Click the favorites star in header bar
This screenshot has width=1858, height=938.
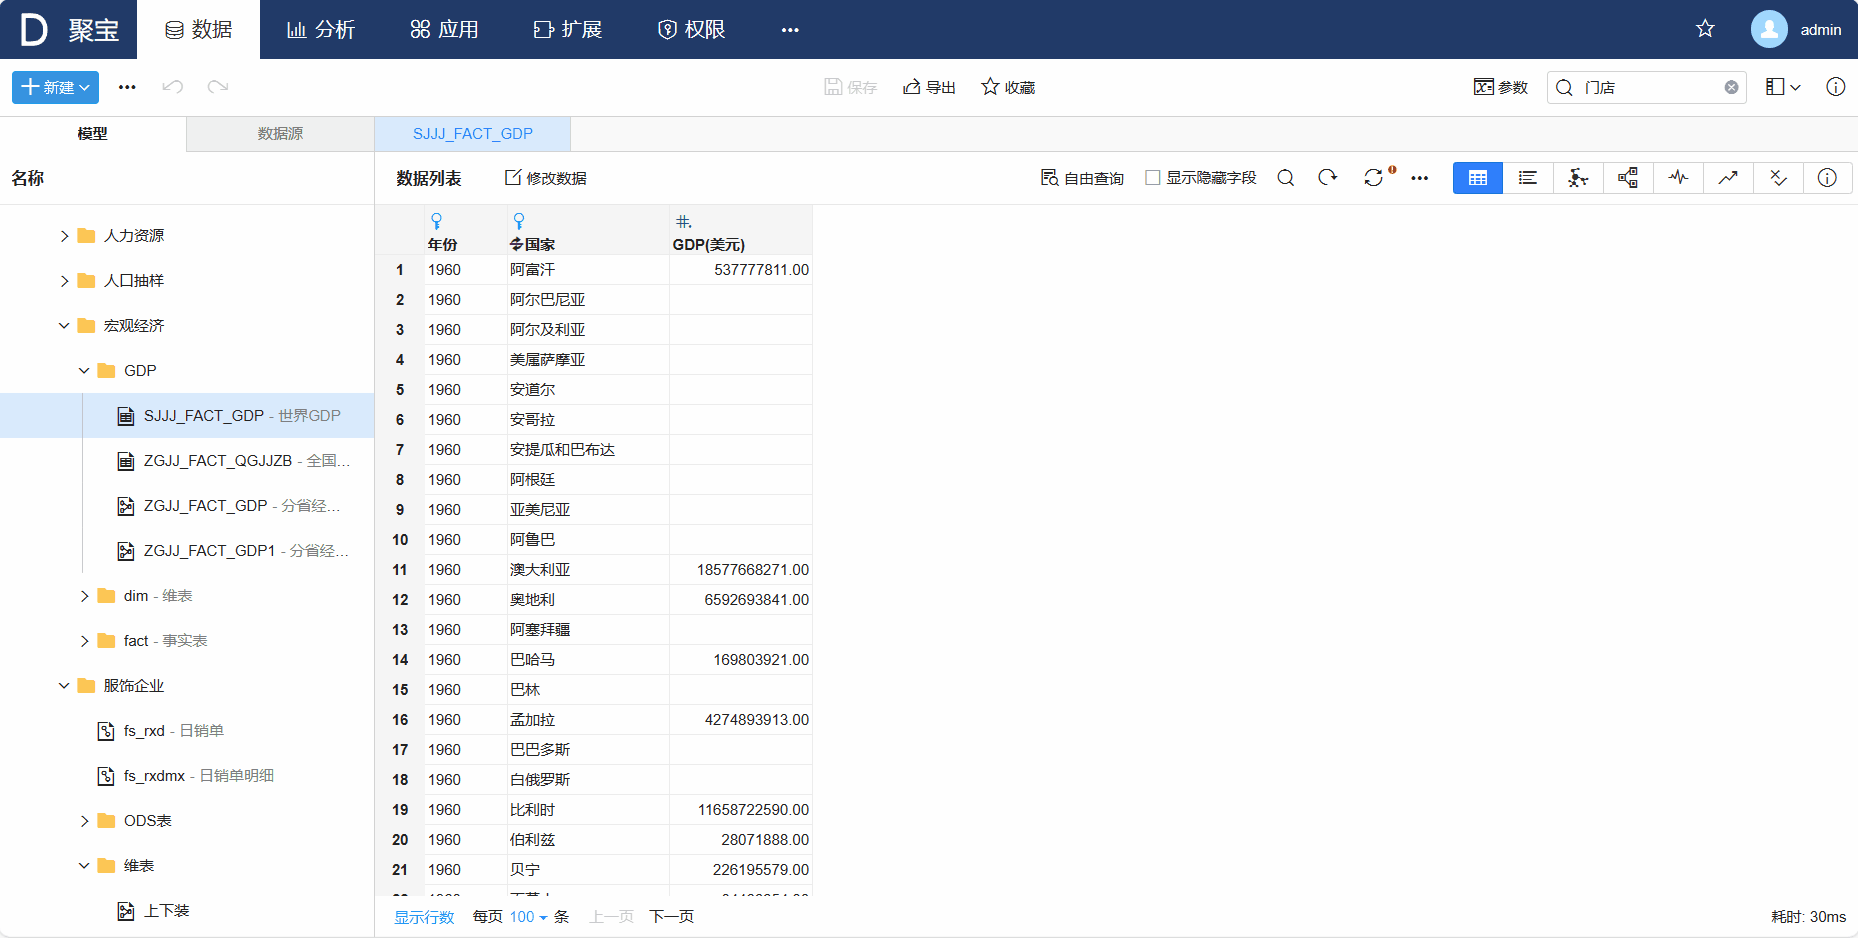[1705, 29]
